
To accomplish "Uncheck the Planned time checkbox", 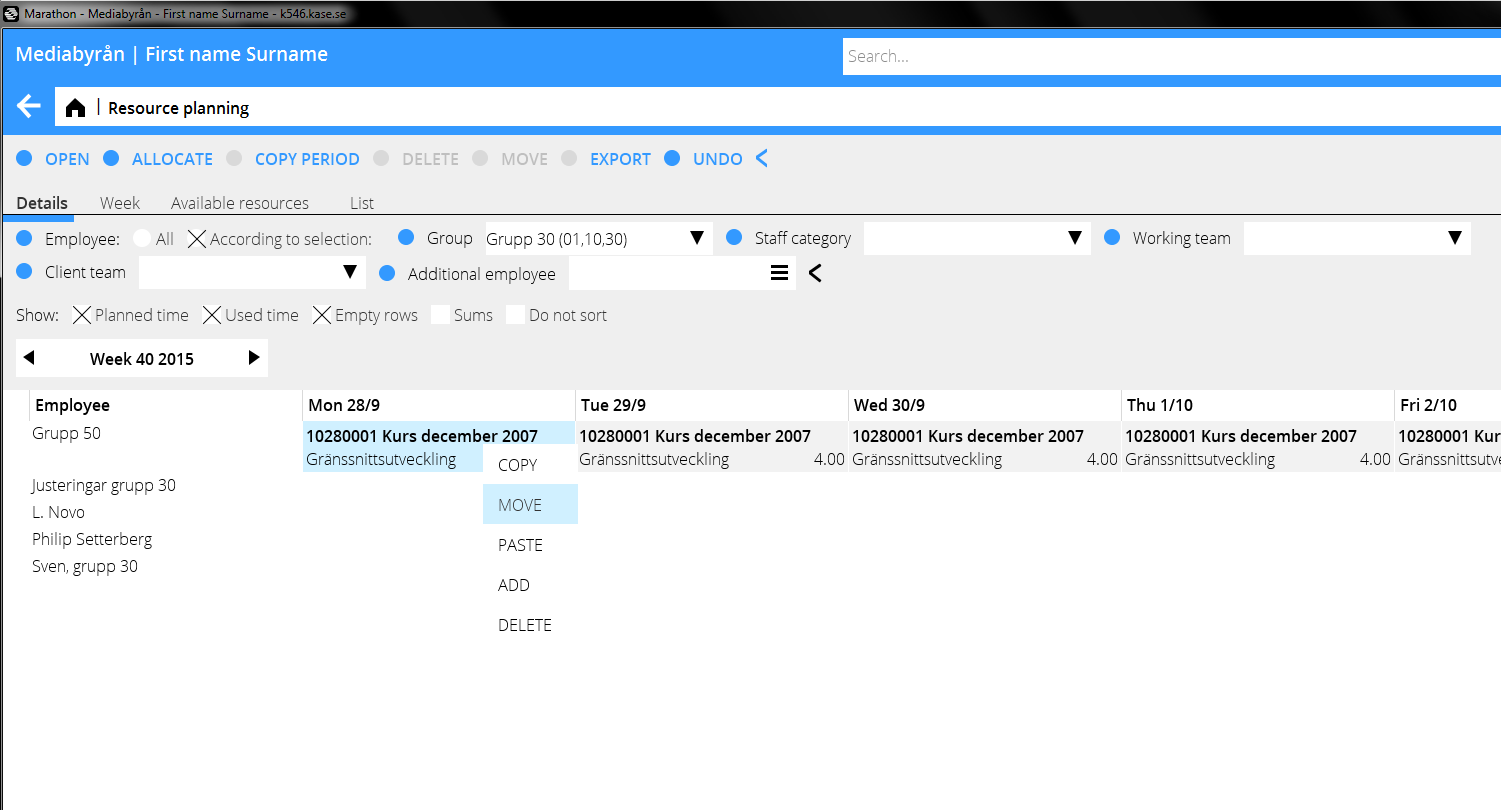I will click(82, 315).
